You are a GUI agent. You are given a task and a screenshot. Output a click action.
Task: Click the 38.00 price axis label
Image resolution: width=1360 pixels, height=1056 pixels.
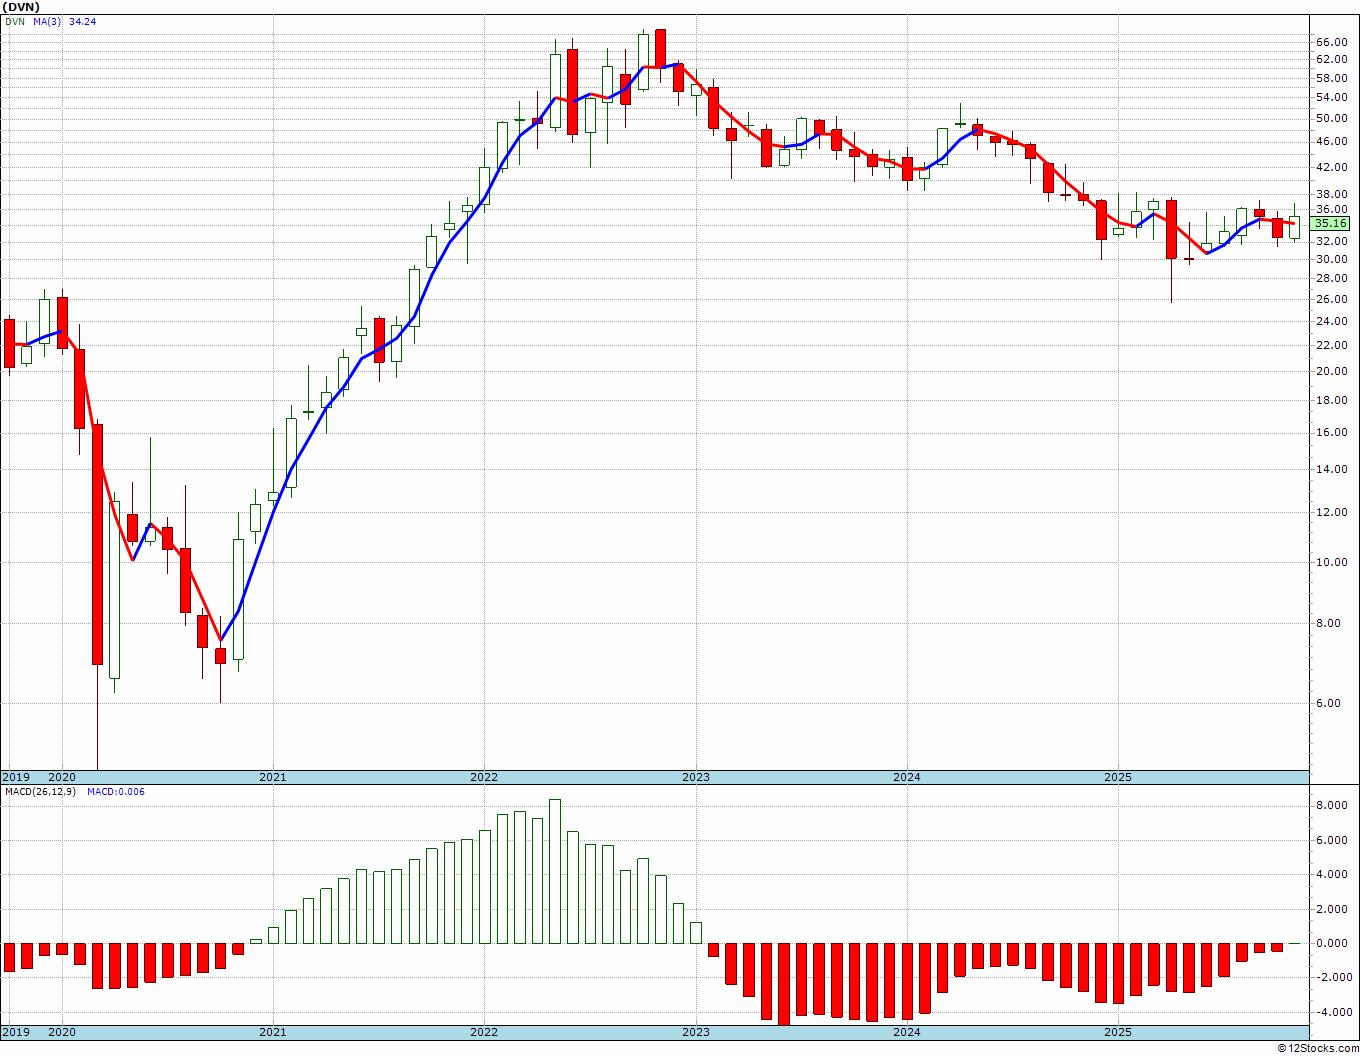tap(1331, 194)
